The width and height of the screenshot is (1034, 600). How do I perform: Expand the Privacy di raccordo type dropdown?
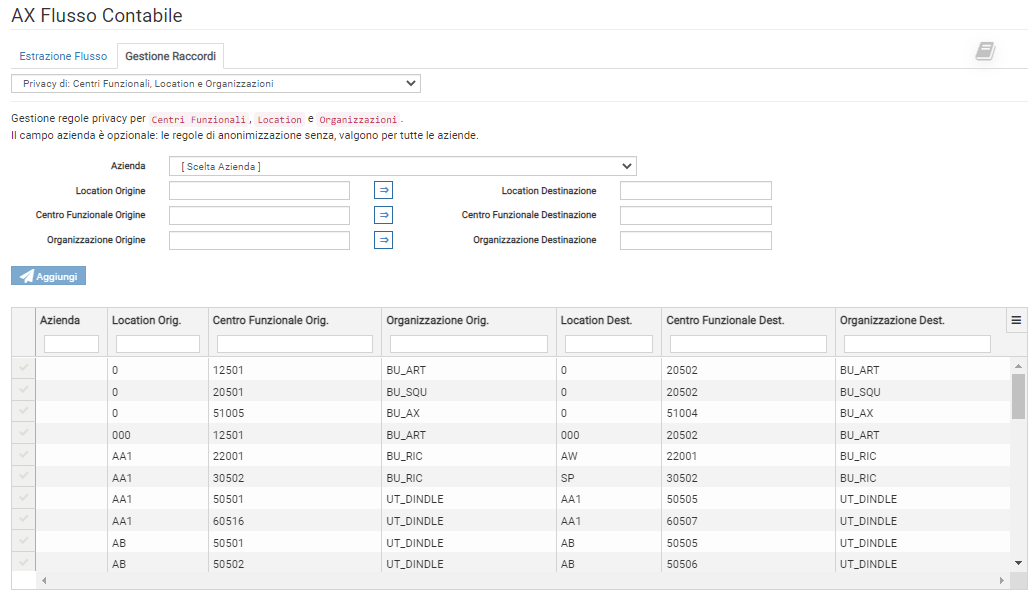click(x=216, y=84)
